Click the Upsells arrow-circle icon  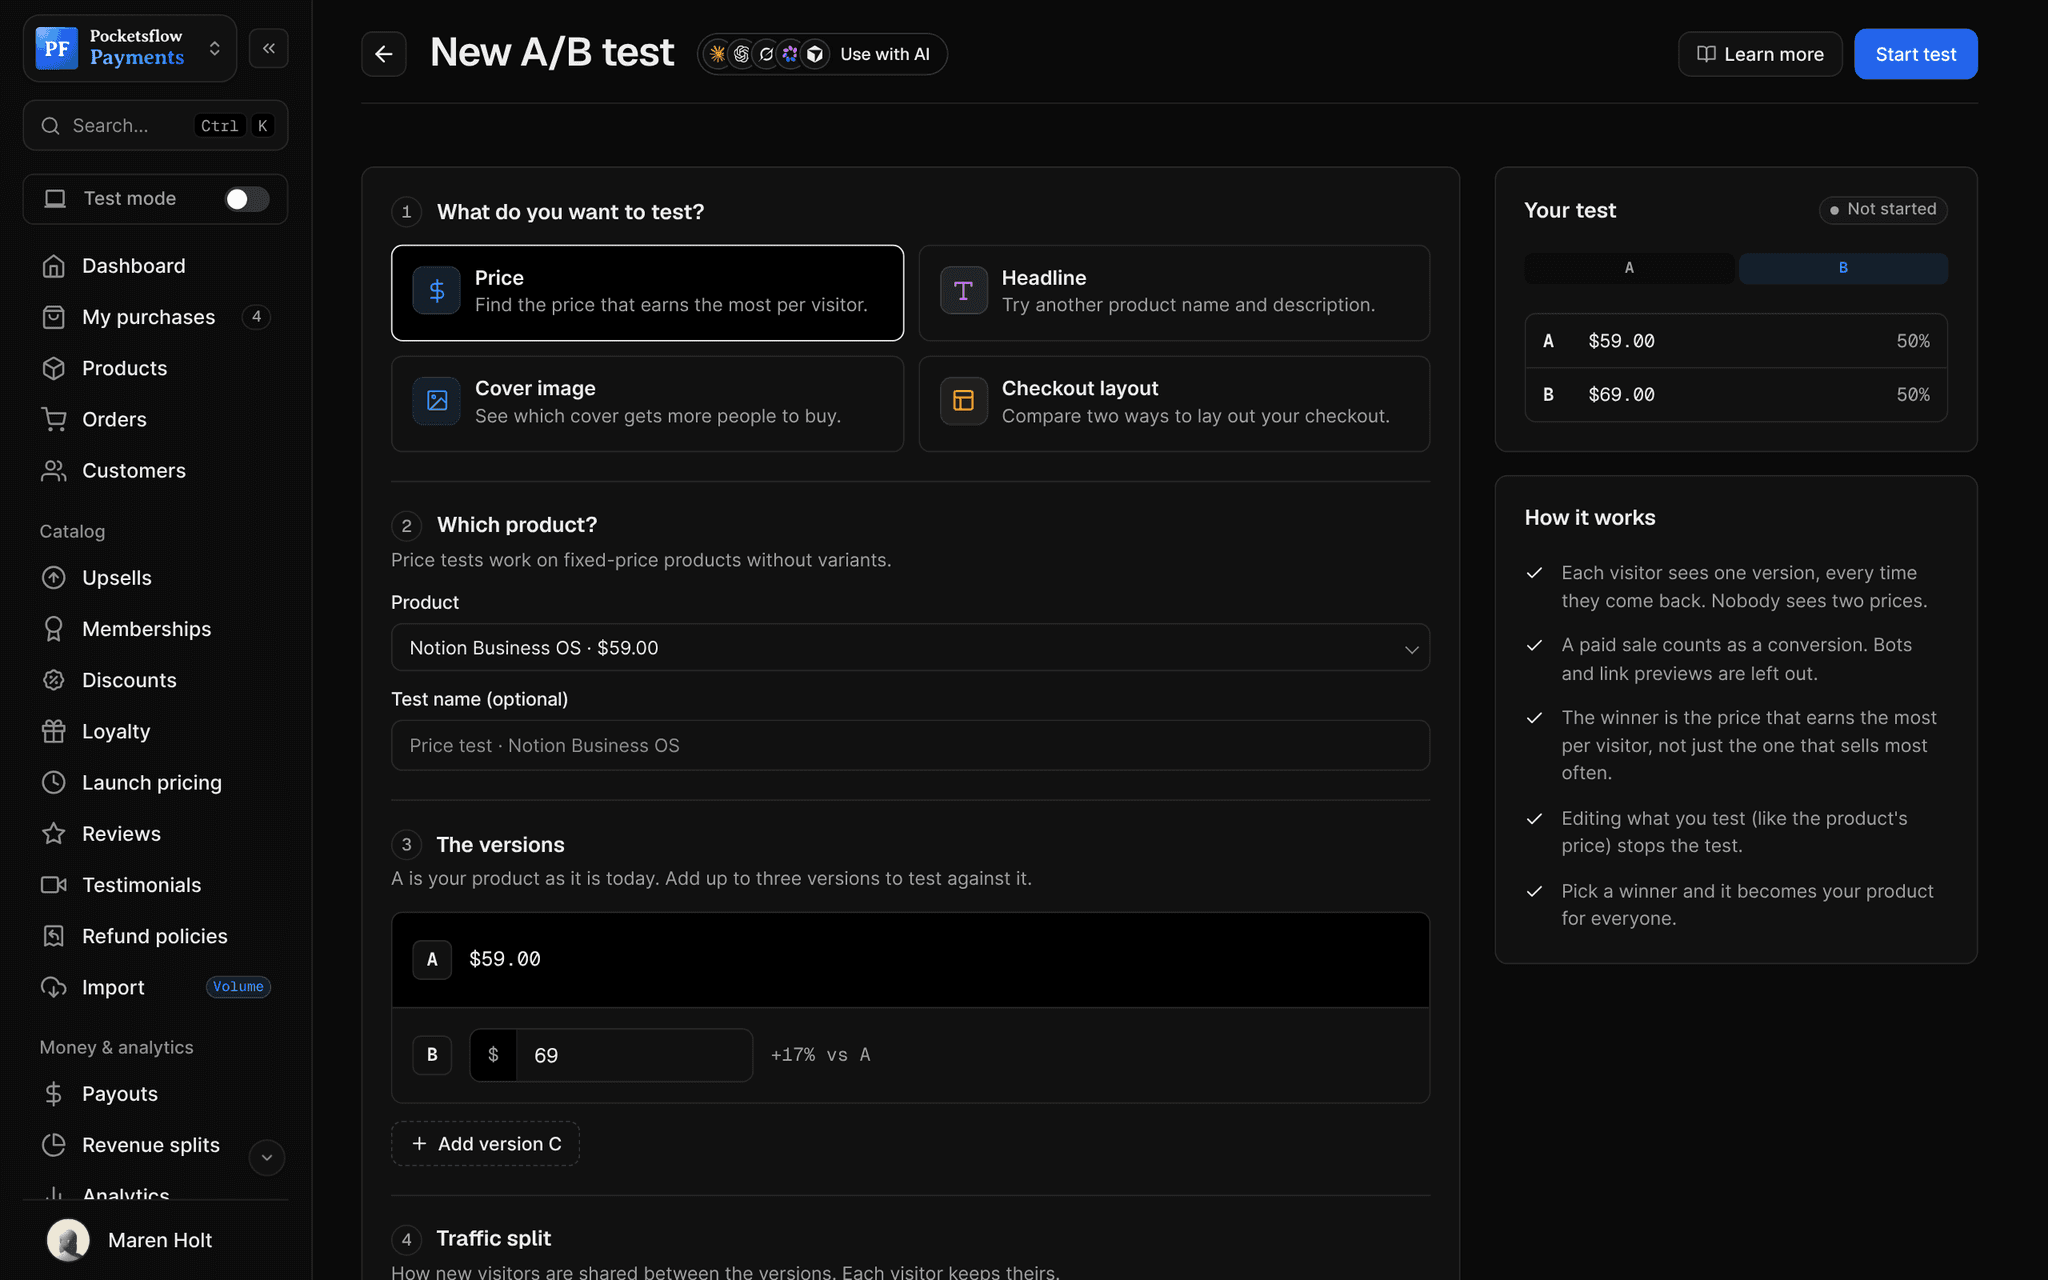(x=54, y=578)
